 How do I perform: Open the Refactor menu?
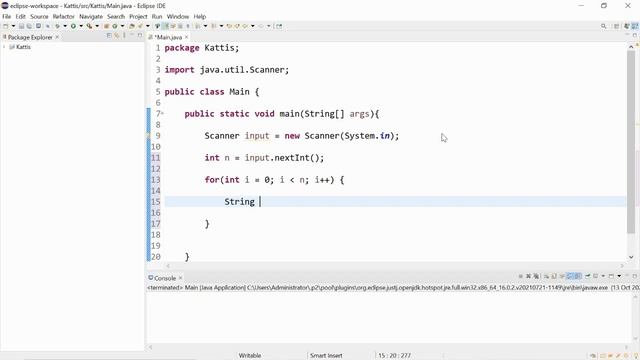[x=64, y=16]
